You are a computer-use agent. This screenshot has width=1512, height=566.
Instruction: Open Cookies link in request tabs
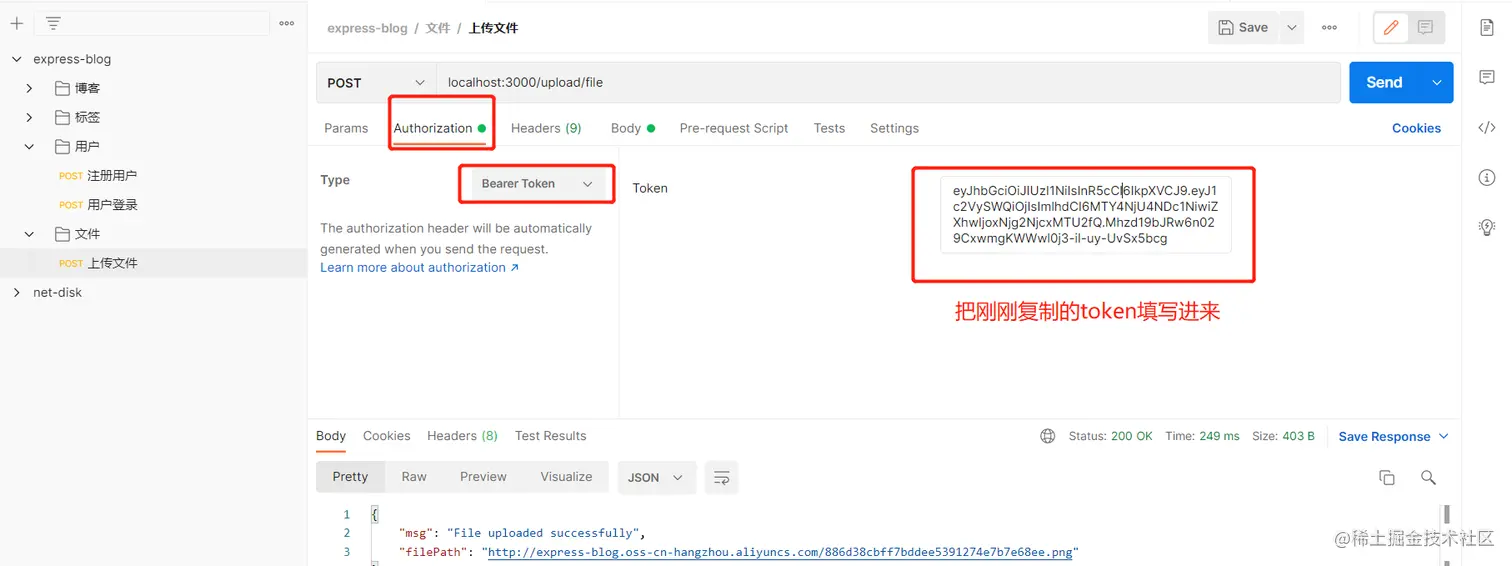1416,128
